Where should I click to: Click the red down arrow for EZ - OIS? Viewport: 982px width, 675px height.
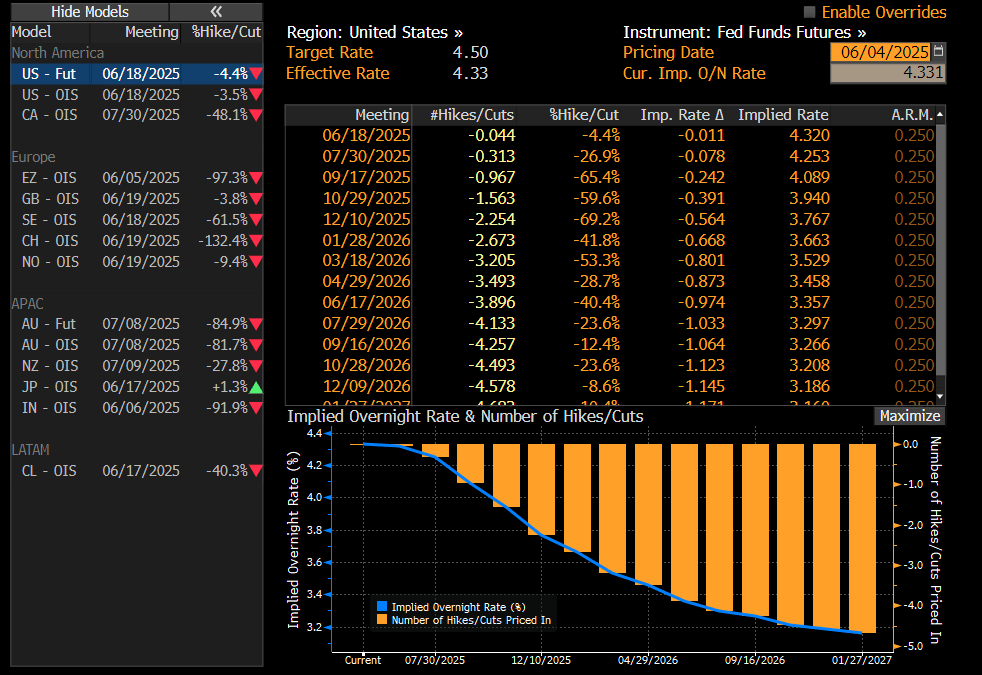256,178
